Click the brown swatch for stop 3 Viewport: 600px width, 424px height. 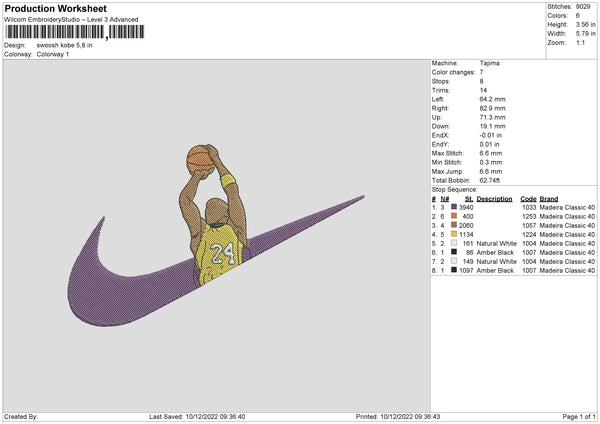454,225
